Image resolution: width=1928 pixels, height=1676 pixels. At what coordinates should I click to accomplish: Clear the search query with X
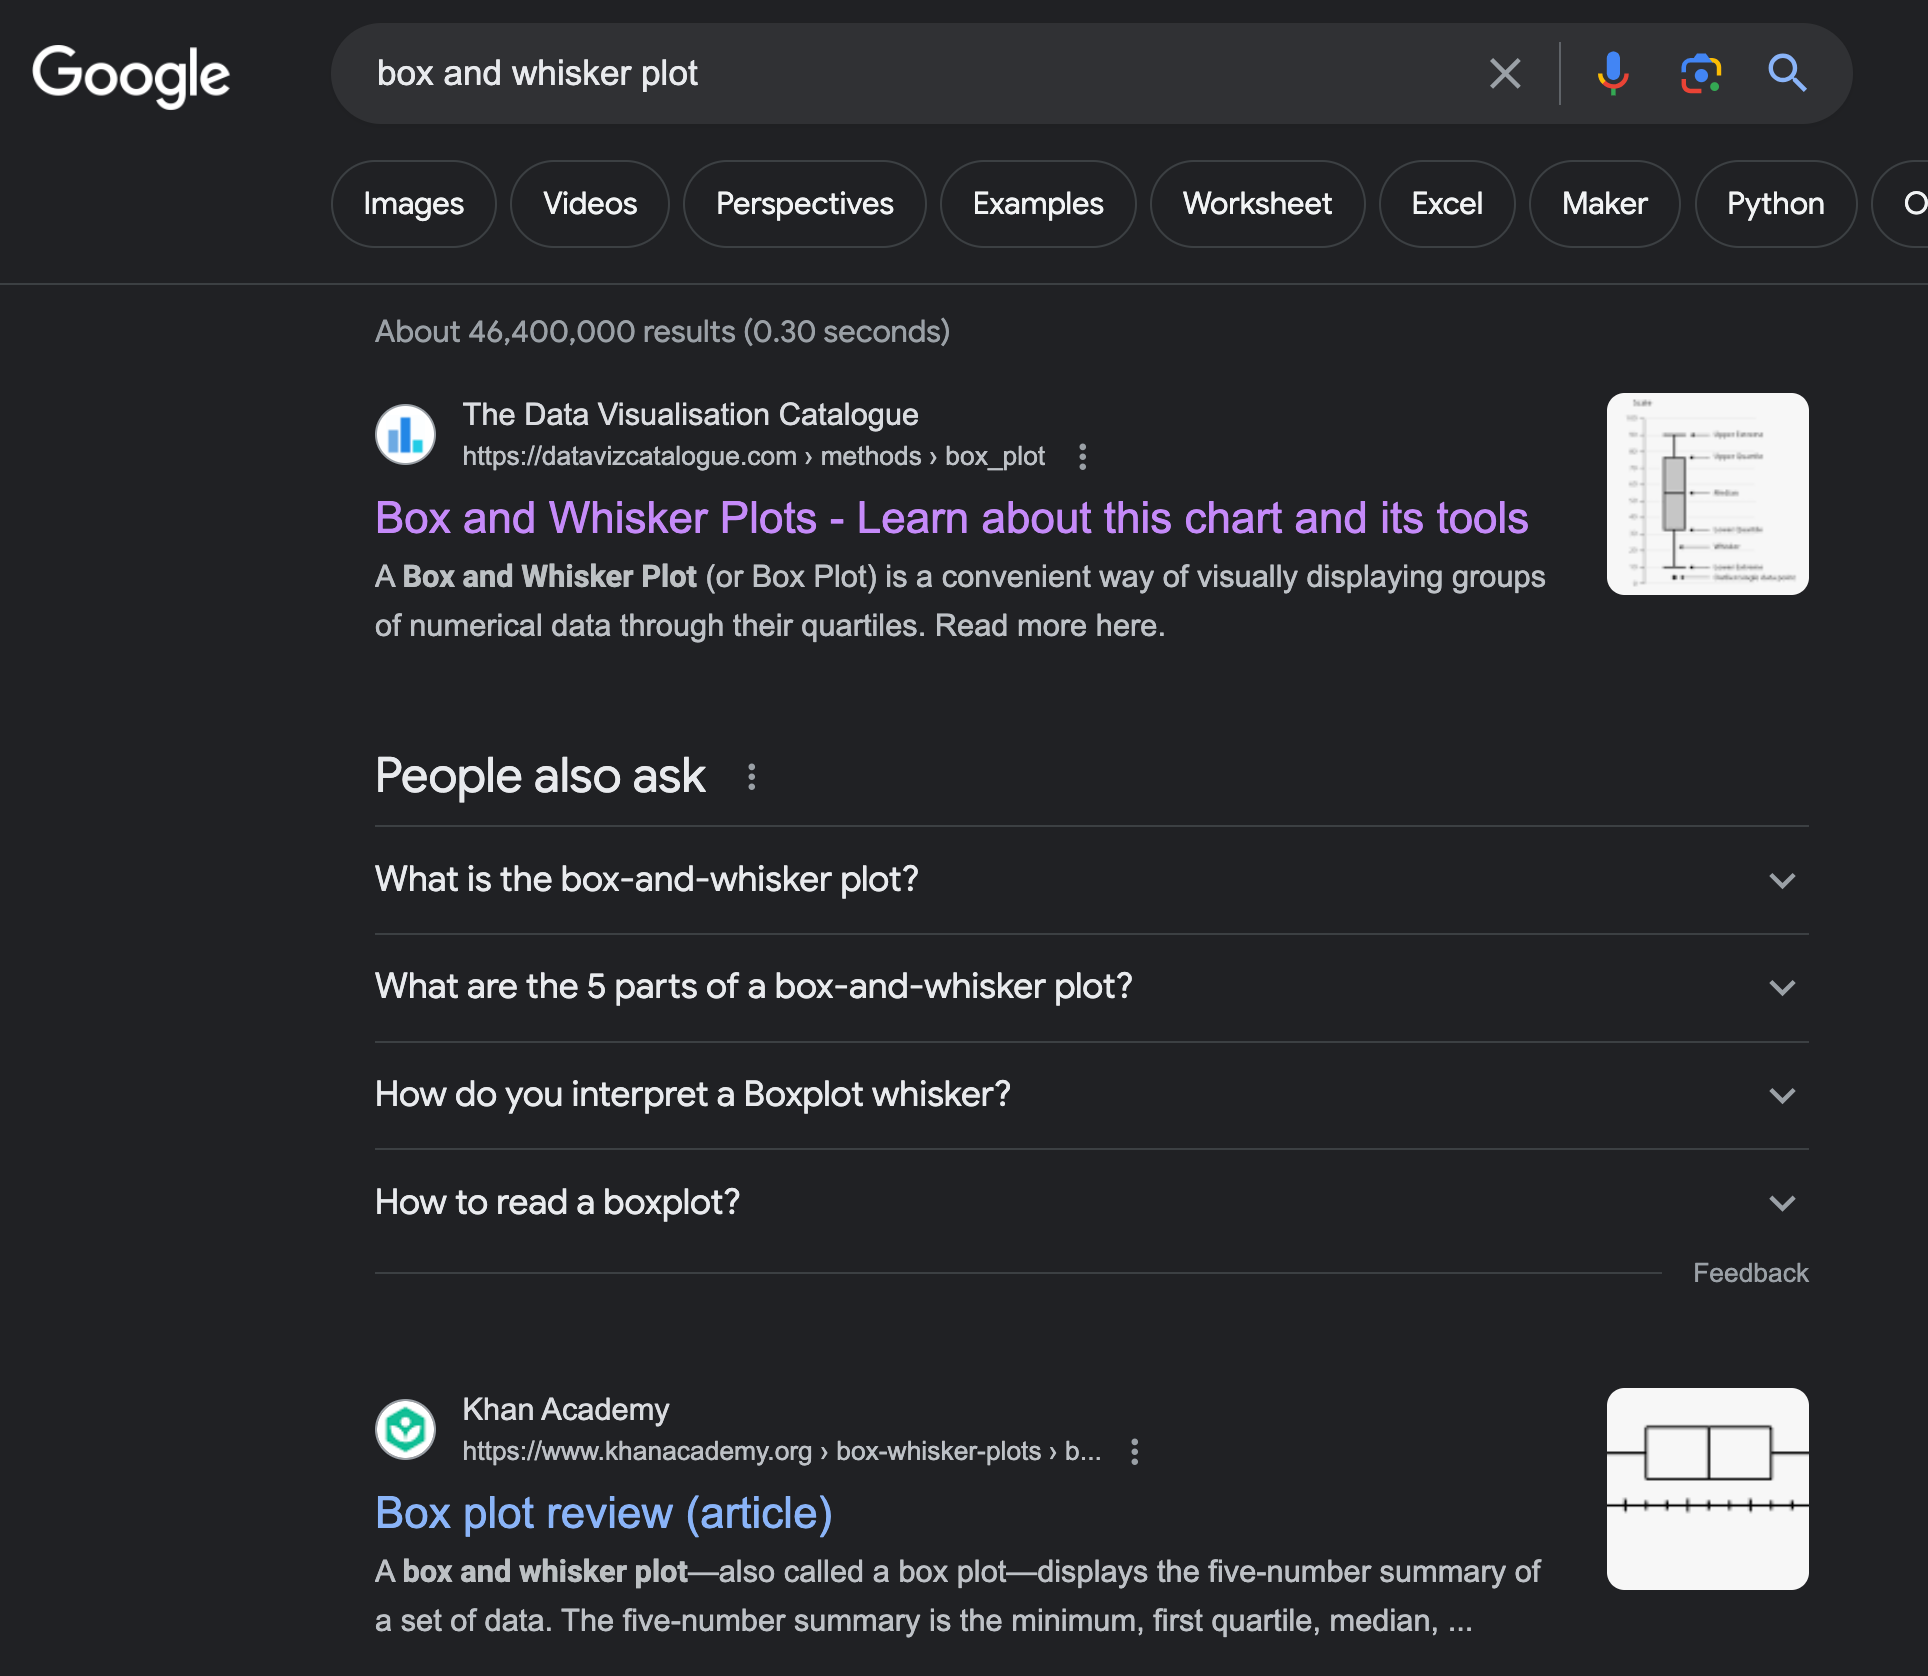click(x=1505, y=73)
